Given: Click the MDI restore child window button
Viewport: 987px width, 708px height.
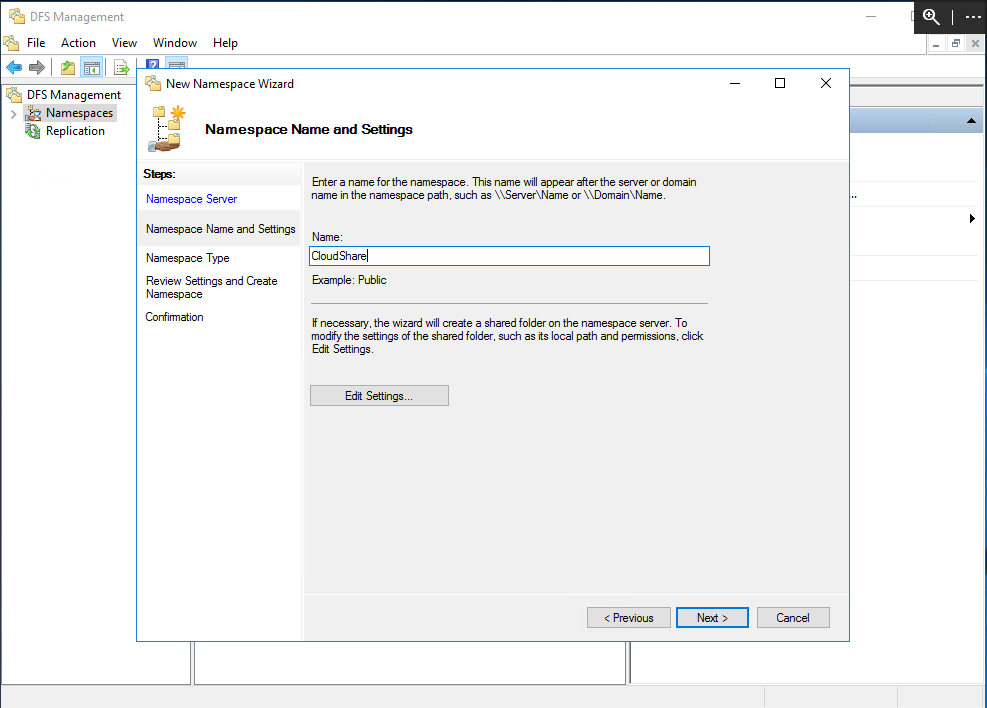Looking at the screenshot, I should click(x=956, y=43).
